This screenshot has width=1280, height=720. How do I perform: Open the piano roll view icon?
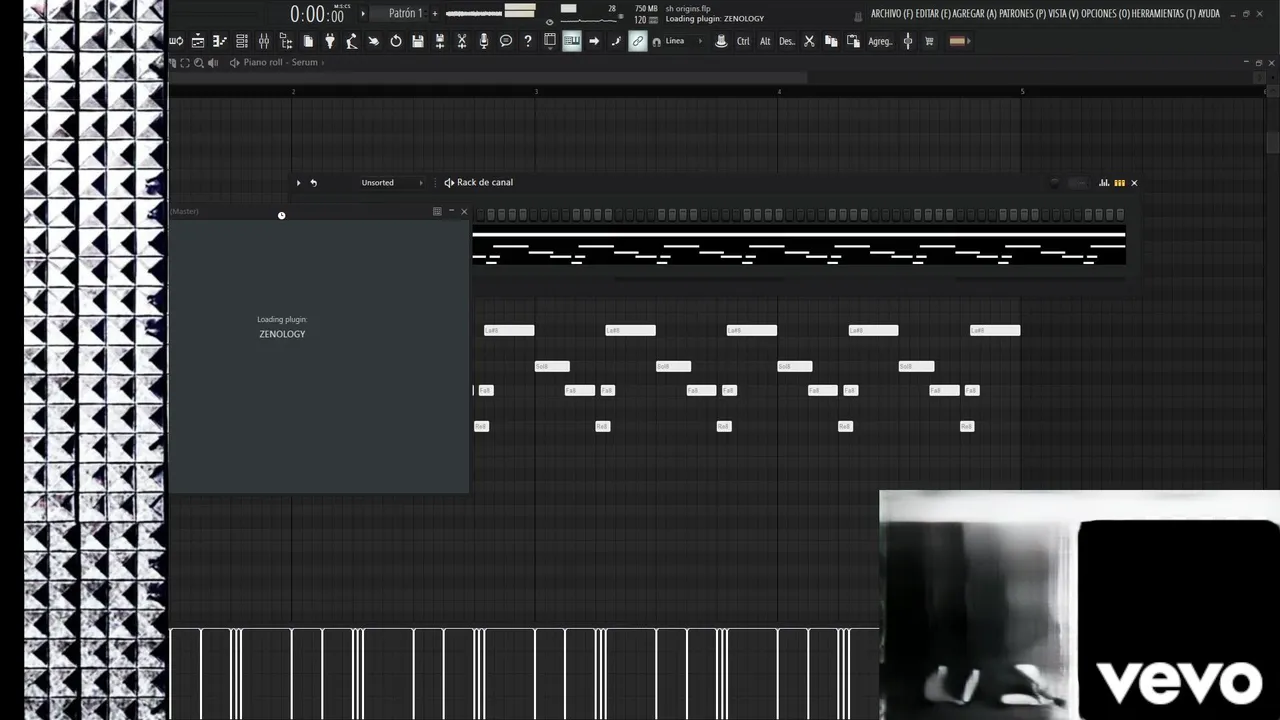click(x=220, y=41)
